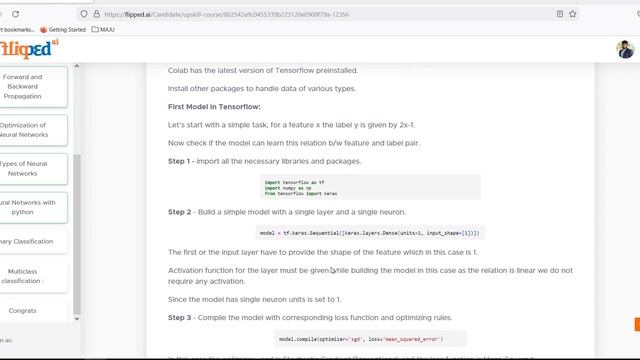
Task: Click 'Since the model has single neuron' sentence
Action: point(254,299)
